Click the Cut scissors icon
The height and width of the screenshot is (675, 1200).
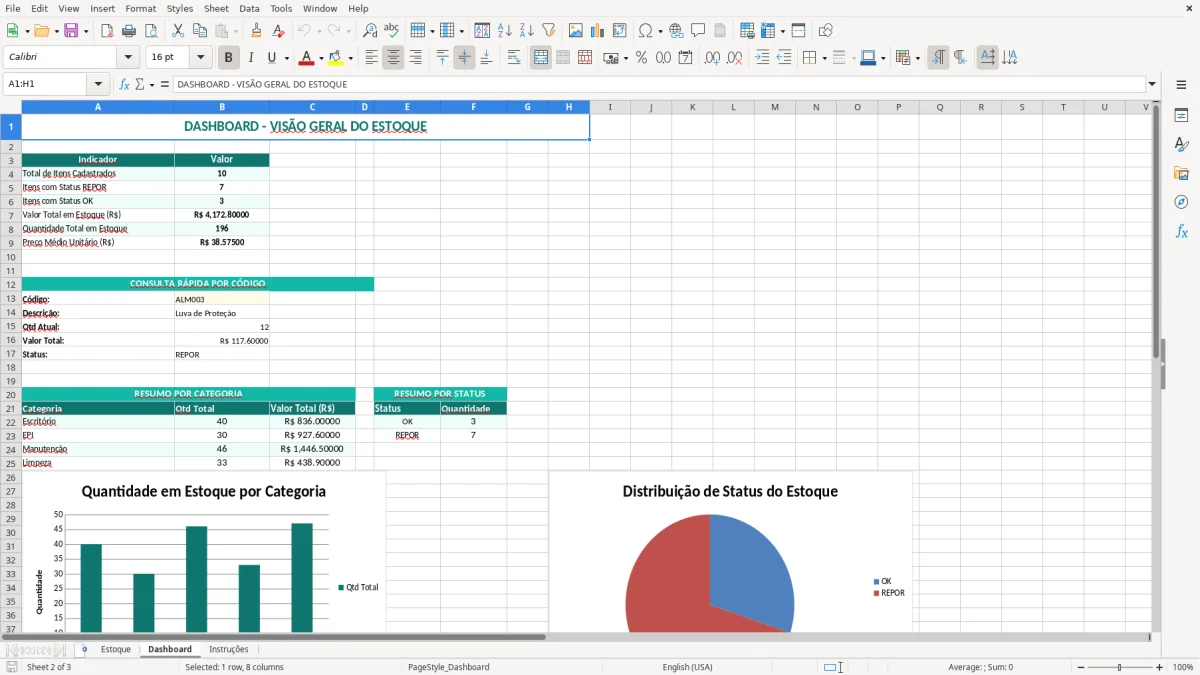pos(177,31)
